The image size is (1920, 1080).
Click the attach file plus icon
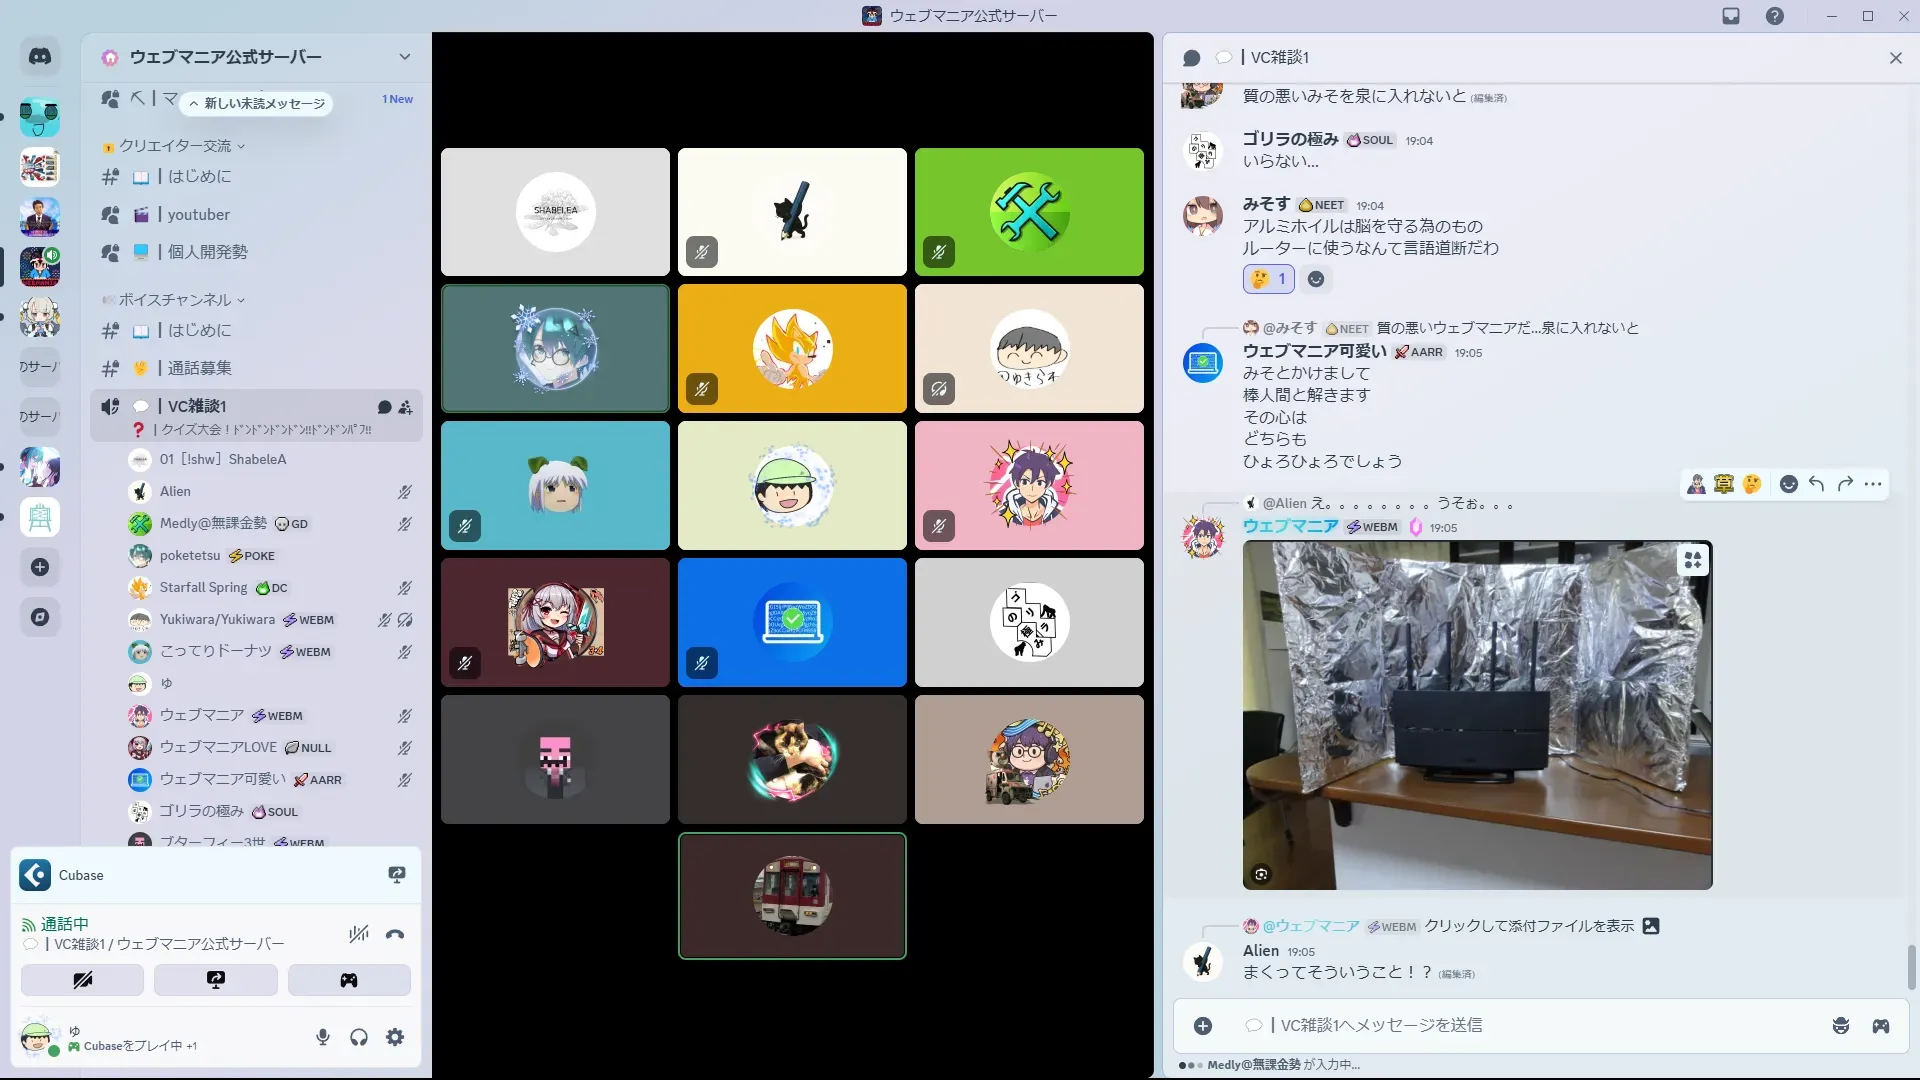point(1203,1026)
